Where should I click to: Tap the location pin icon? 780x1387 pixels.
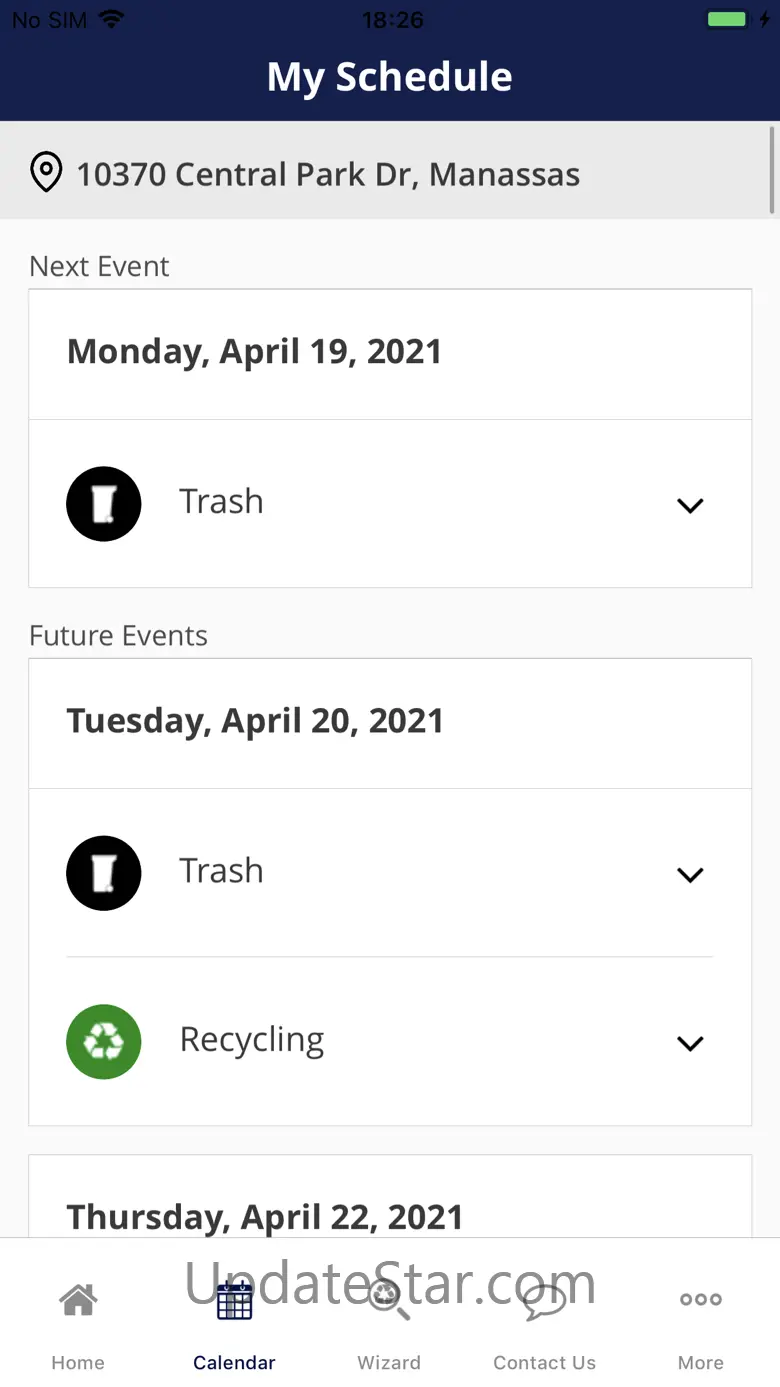(46, 173)
